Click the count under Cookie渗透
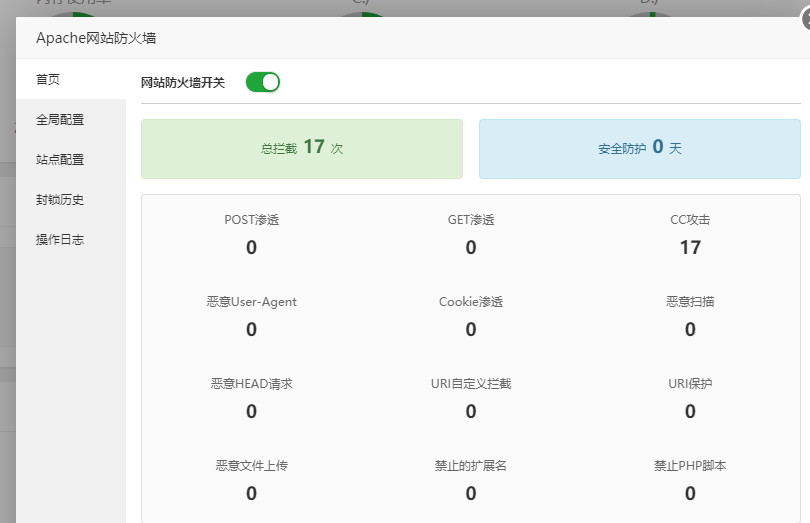Image resolution: width=810 pixels, height=523 pixels. point(471,329)
